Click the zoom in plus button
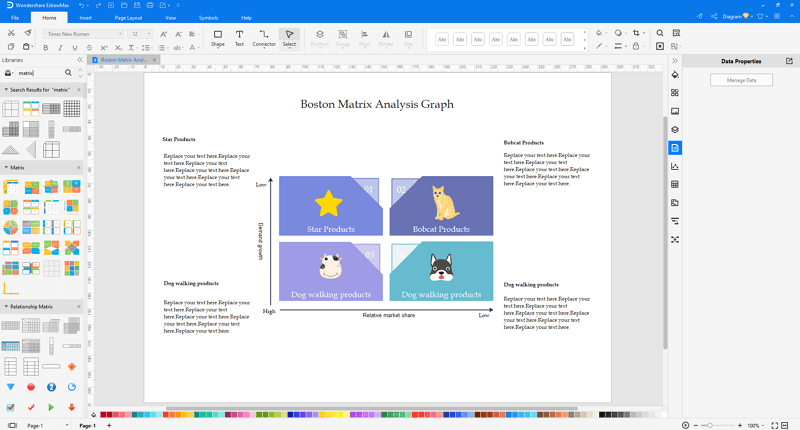This screenshot has height=430, width=800. coord(740,425)
